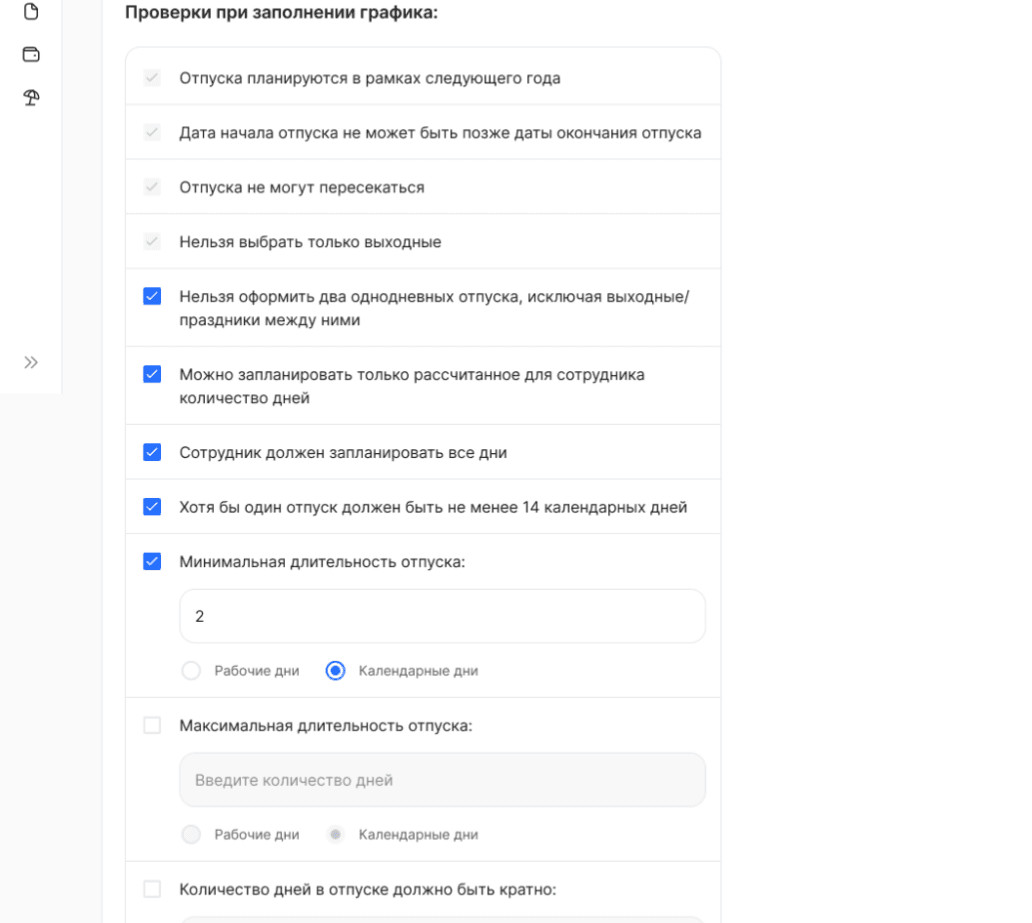Uncheck the two one-day vacations rule
1032x923 pixels.
coord(152,296)
